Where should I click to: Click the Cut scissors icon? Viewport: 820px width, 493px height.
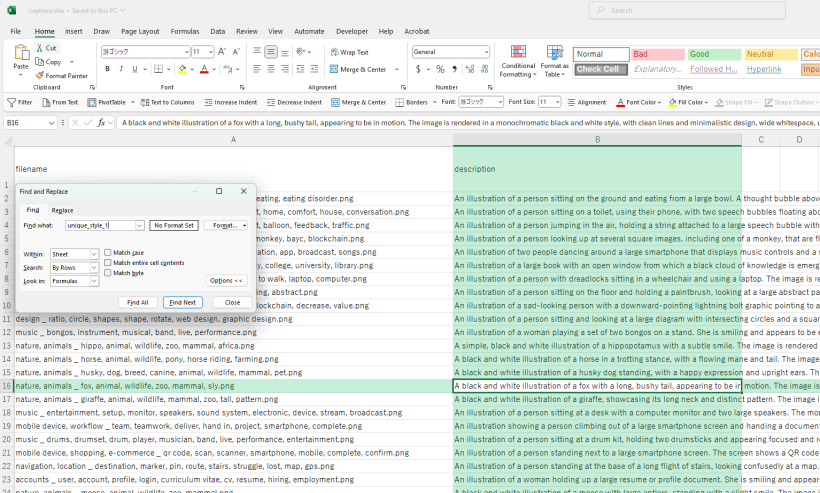39,48
